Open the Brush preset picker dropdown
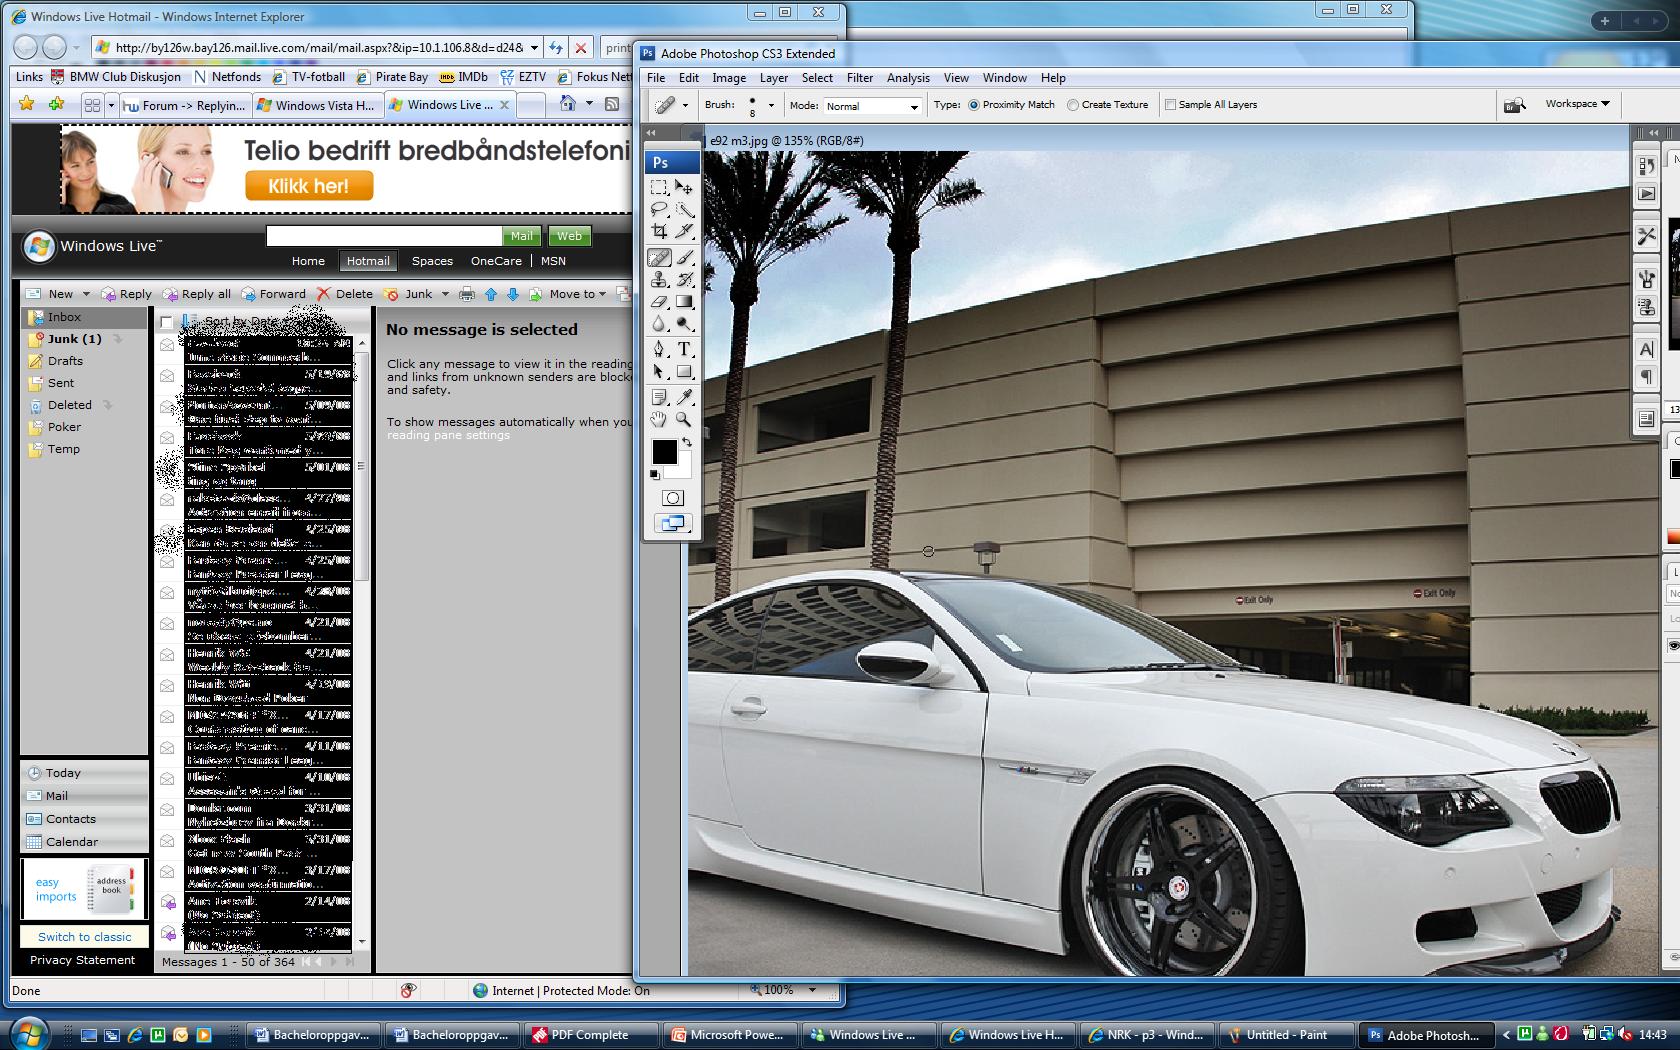This screenshot has height=1050, width=1680. click(x=771, y=105)
